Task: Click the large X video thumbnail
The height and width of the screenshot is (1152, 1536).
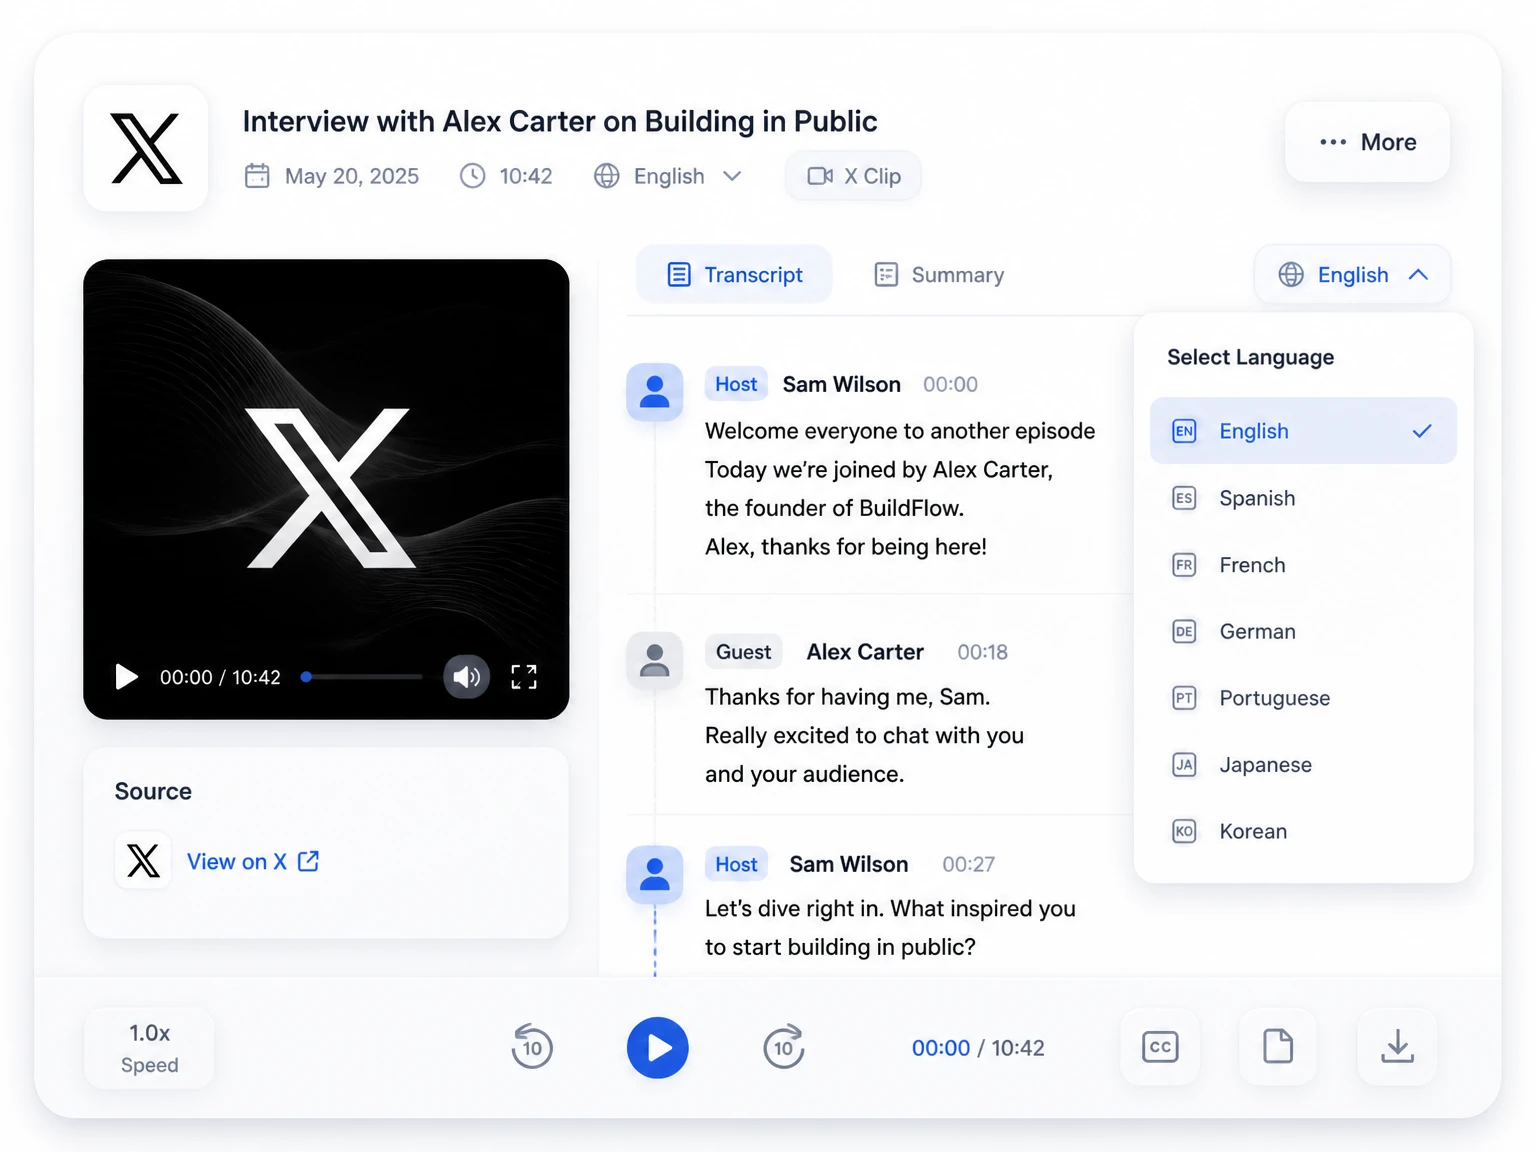Action: pos(331,488)
